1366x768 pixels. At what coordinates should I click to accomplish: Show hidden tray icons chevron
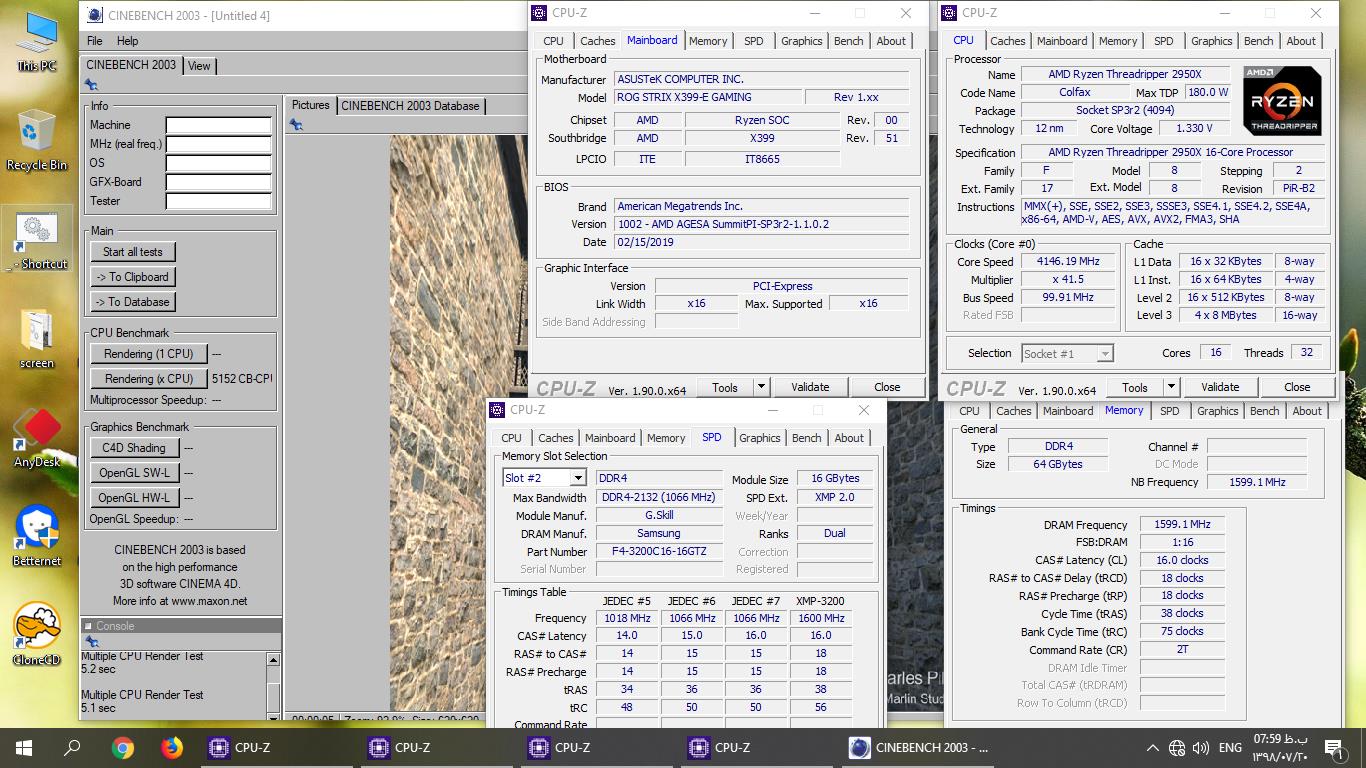(x=1153, y=748)
